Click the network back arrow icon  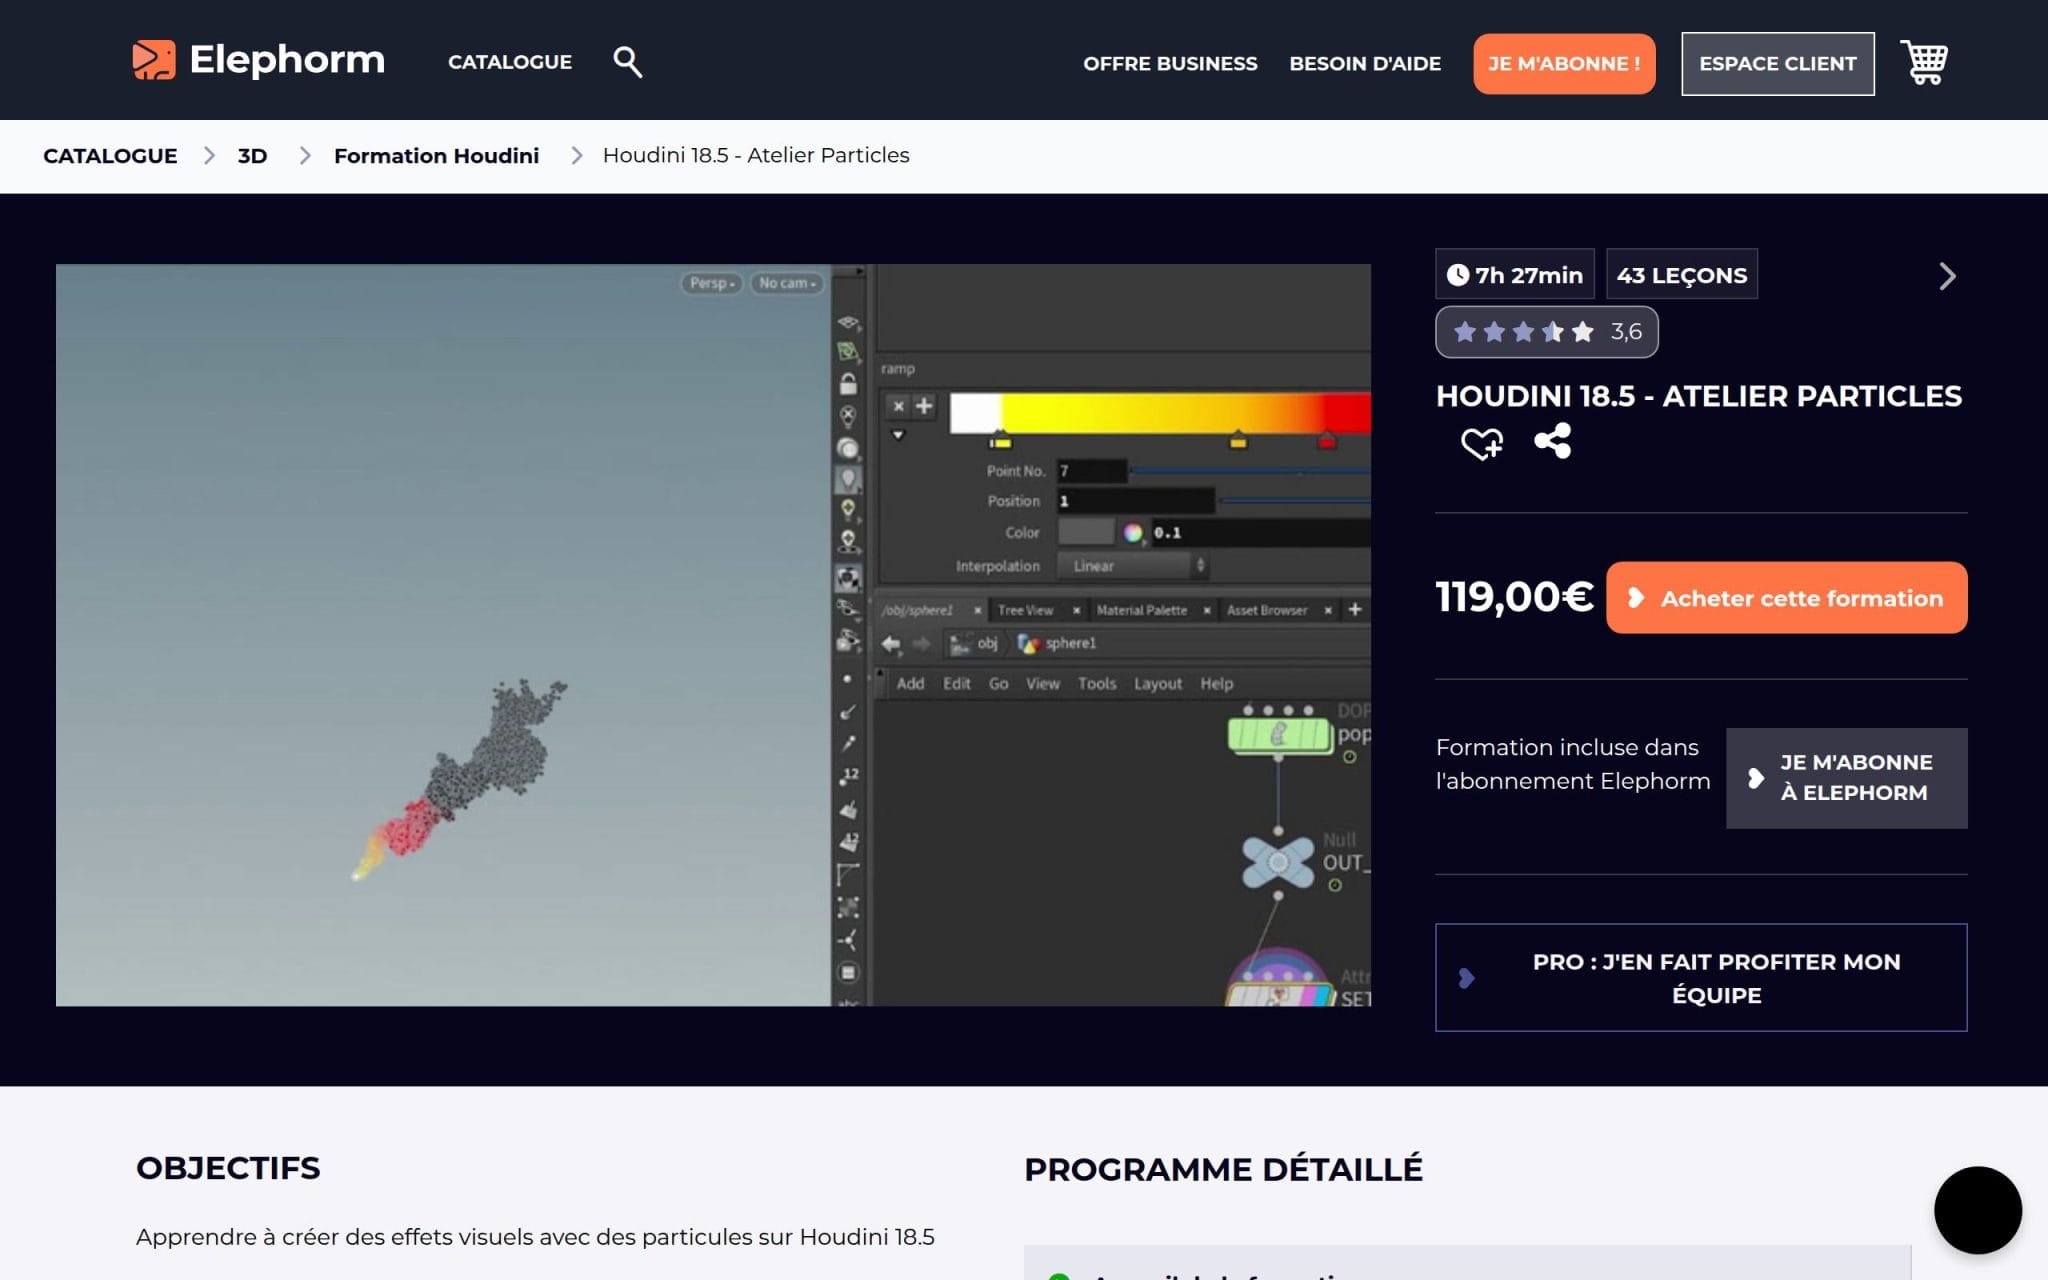(x=891, y=643)
